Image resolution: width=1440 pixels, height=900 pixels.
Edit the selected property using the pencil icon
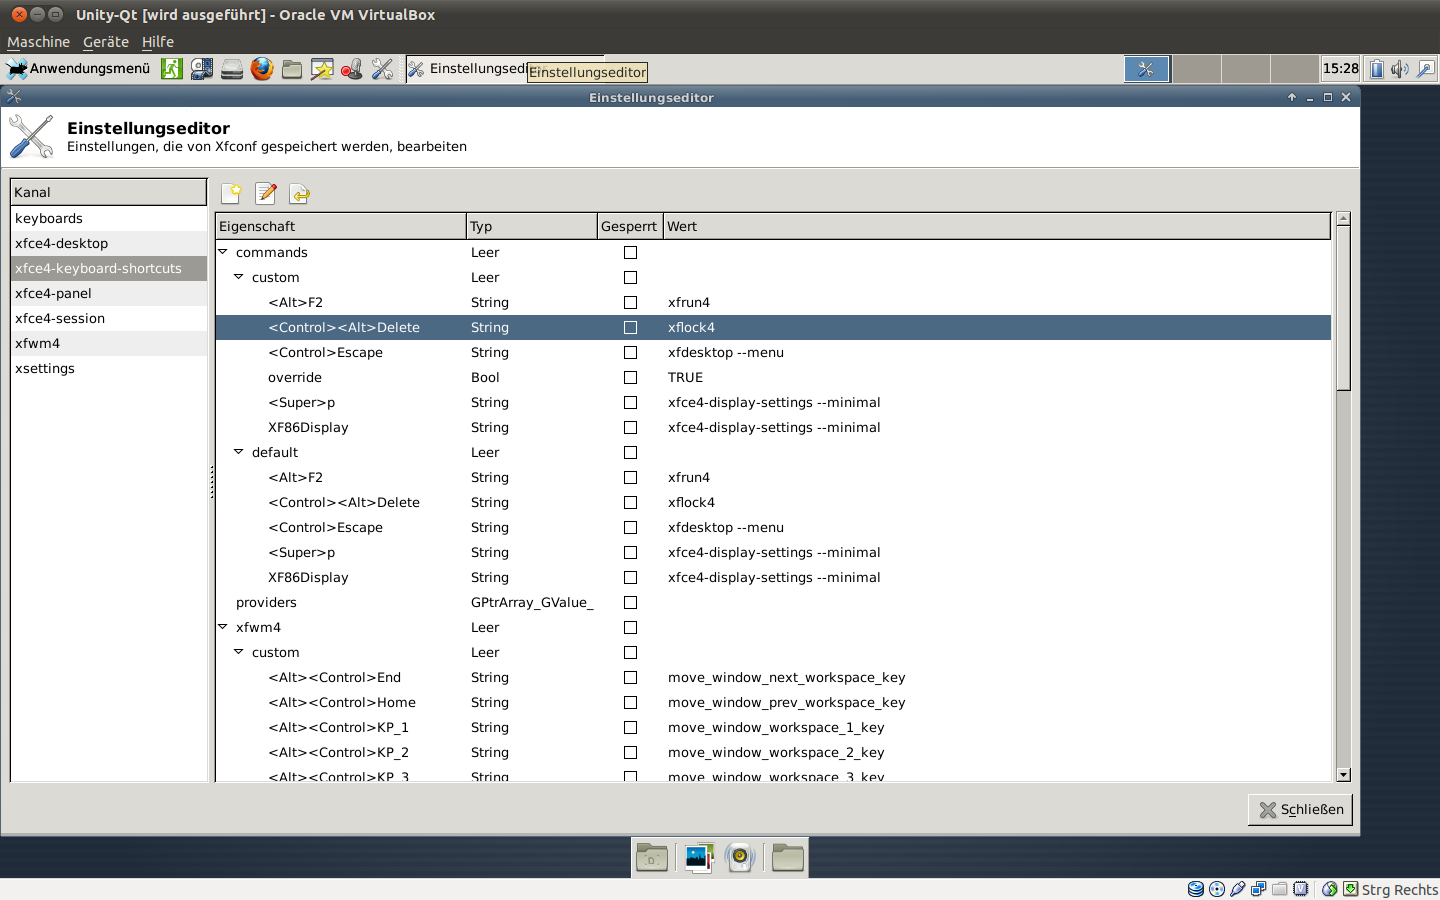(x=266, y=194)
